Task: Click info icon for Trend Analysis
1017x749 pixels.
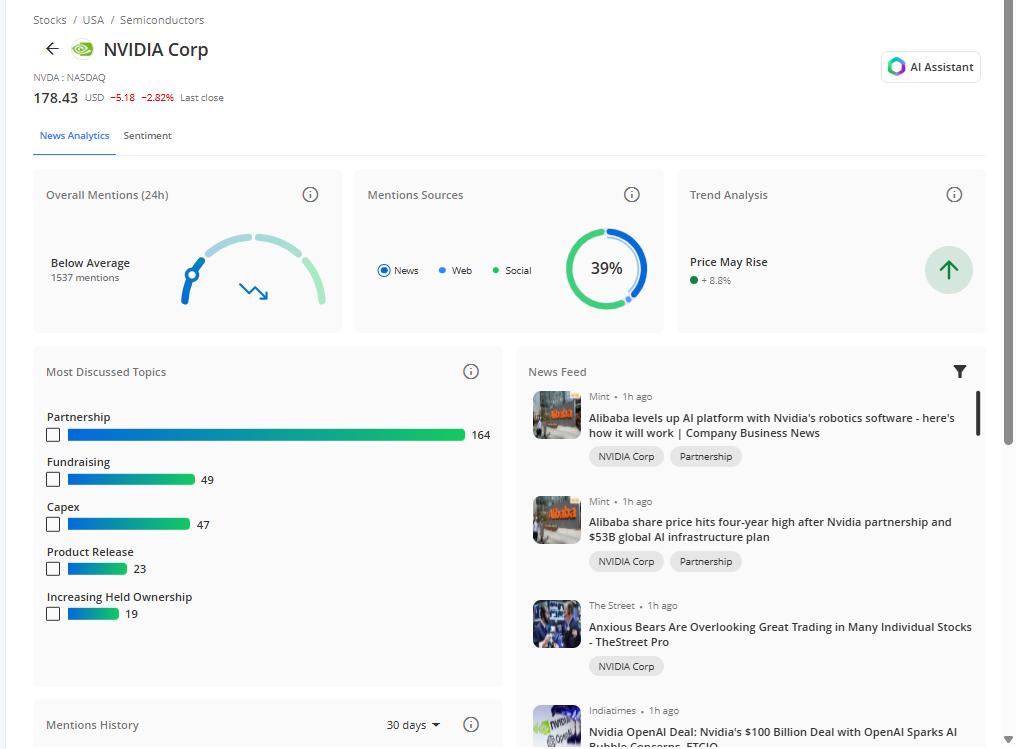Action: click(954, 194)
